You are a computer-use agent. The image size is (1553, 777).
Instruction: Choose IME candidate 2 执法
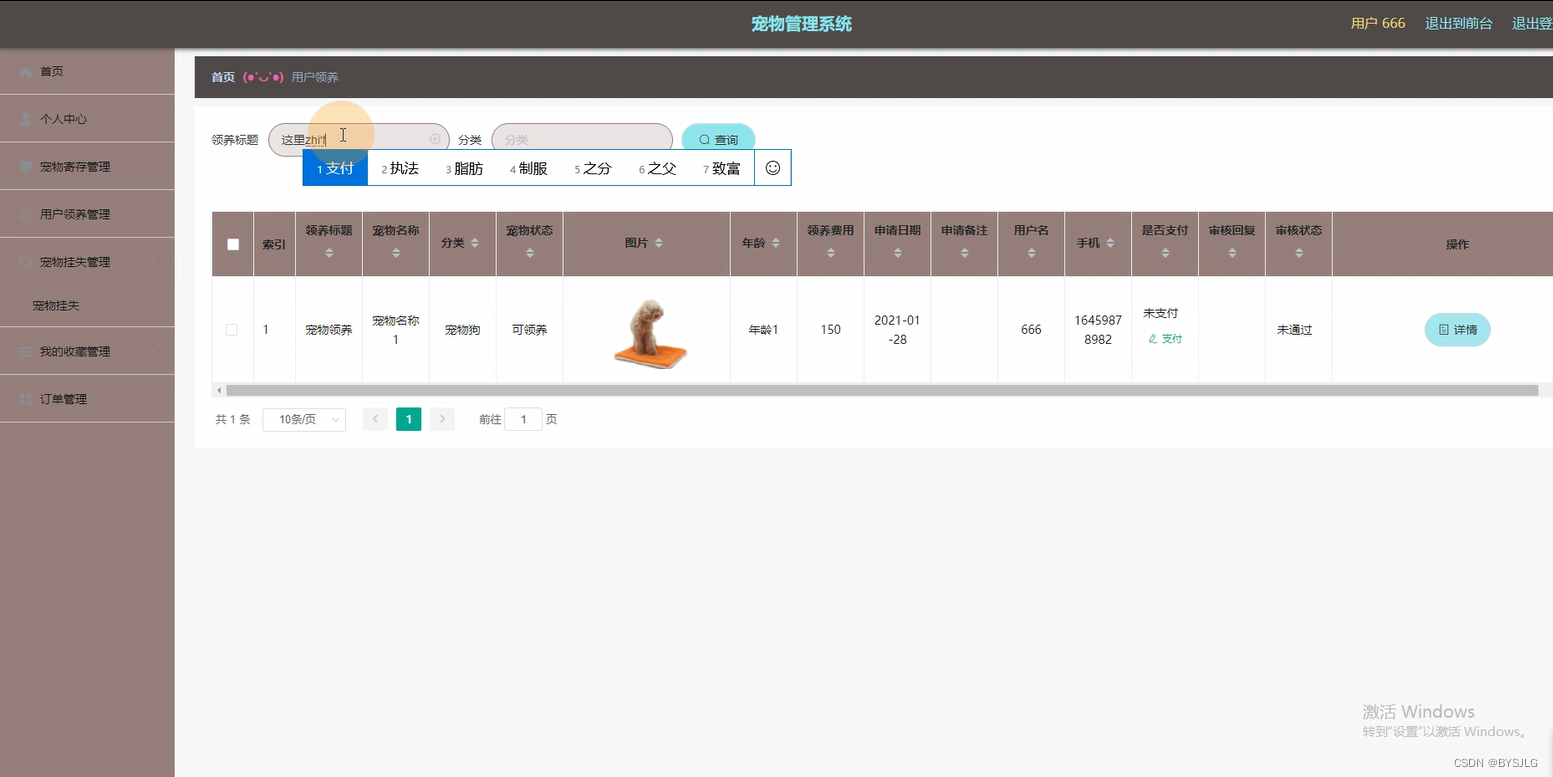coord(400,168)
